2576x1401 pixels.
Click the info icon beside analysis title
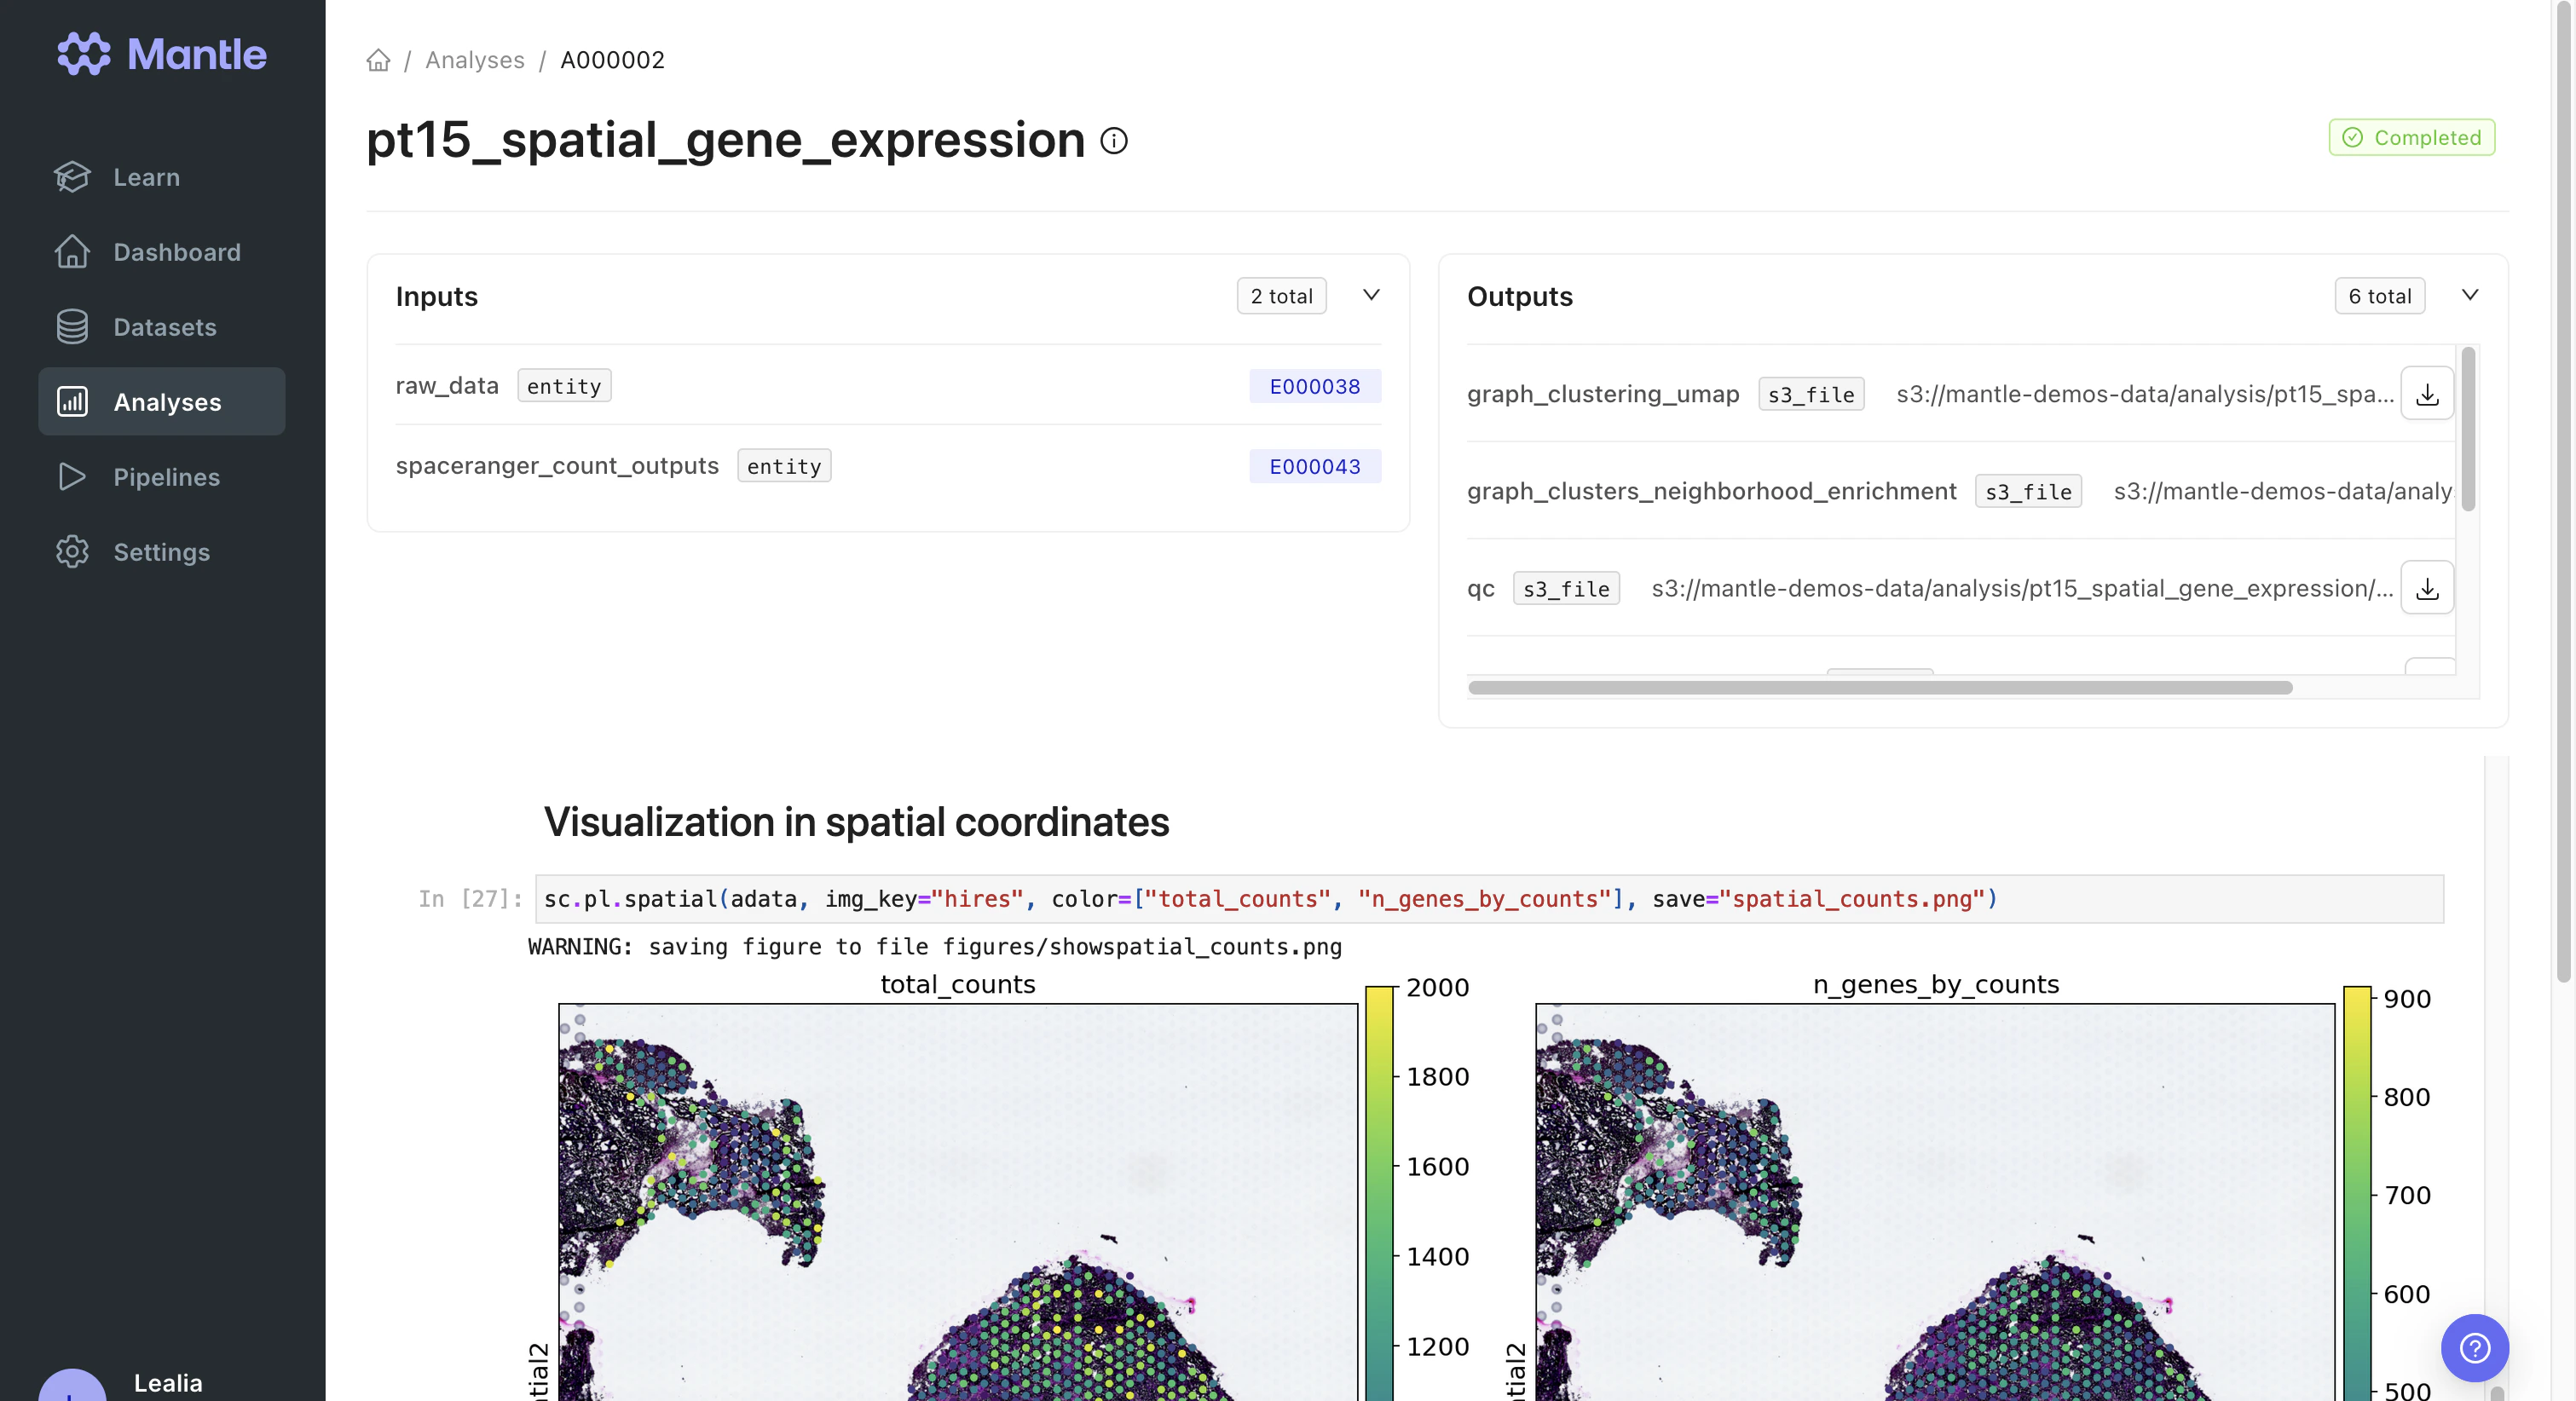pos(1114,141)
